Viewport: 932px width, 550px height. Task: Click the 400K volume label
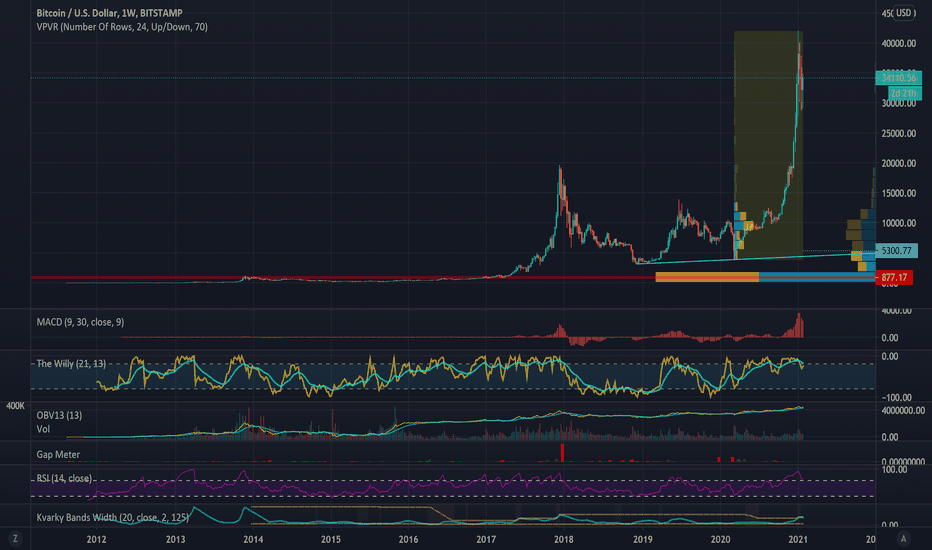click(15, 406)
